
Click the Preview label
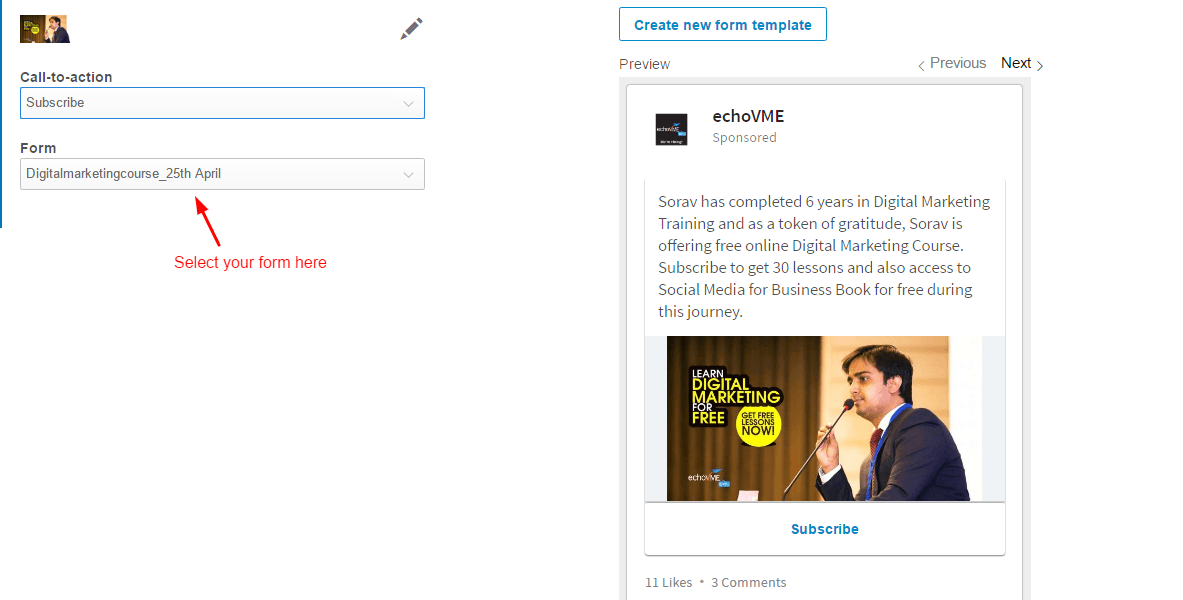[644, 64]
